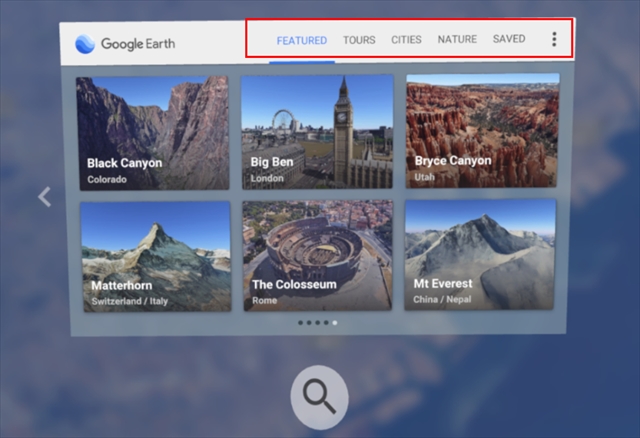Click the Google Earth logo icon
The image size is (640, 438).
86,43
